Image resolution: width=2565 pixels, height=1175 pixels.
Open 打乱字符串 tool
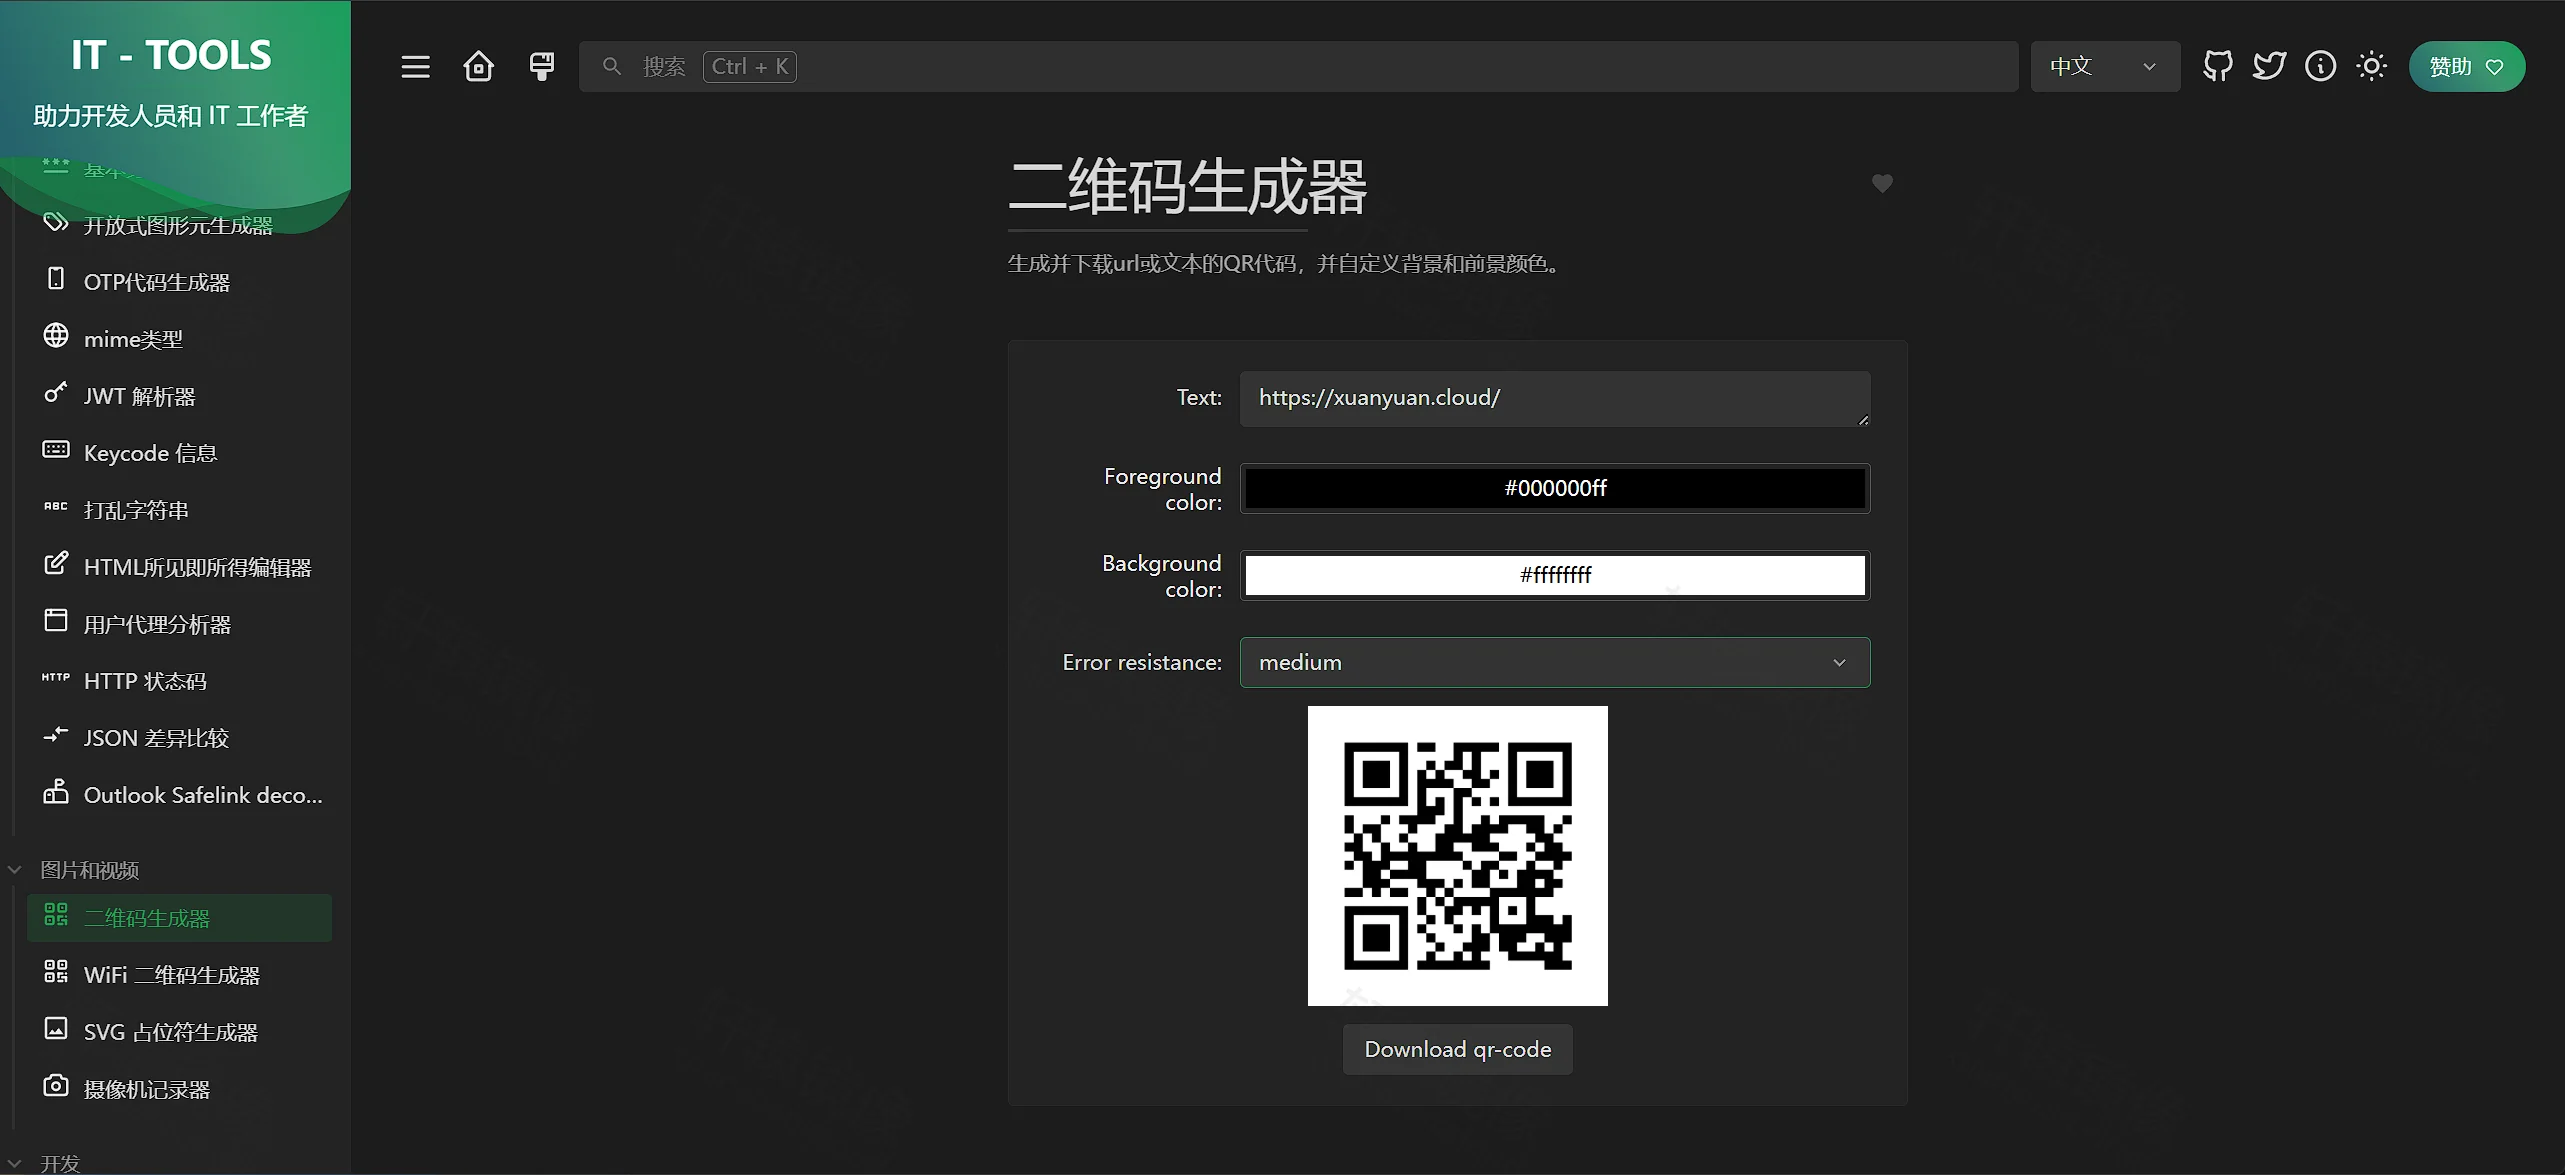[178, 511]
